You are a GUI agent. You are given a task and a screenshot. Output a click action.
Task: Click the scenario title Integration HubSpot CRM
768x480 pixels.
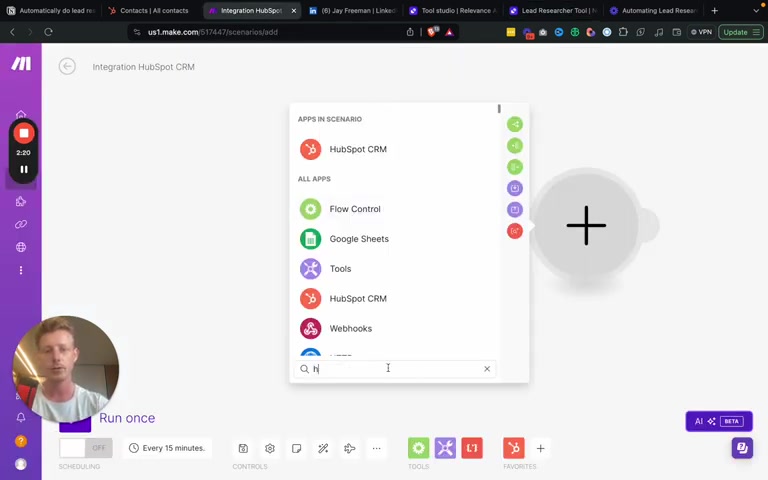point(144,67)
